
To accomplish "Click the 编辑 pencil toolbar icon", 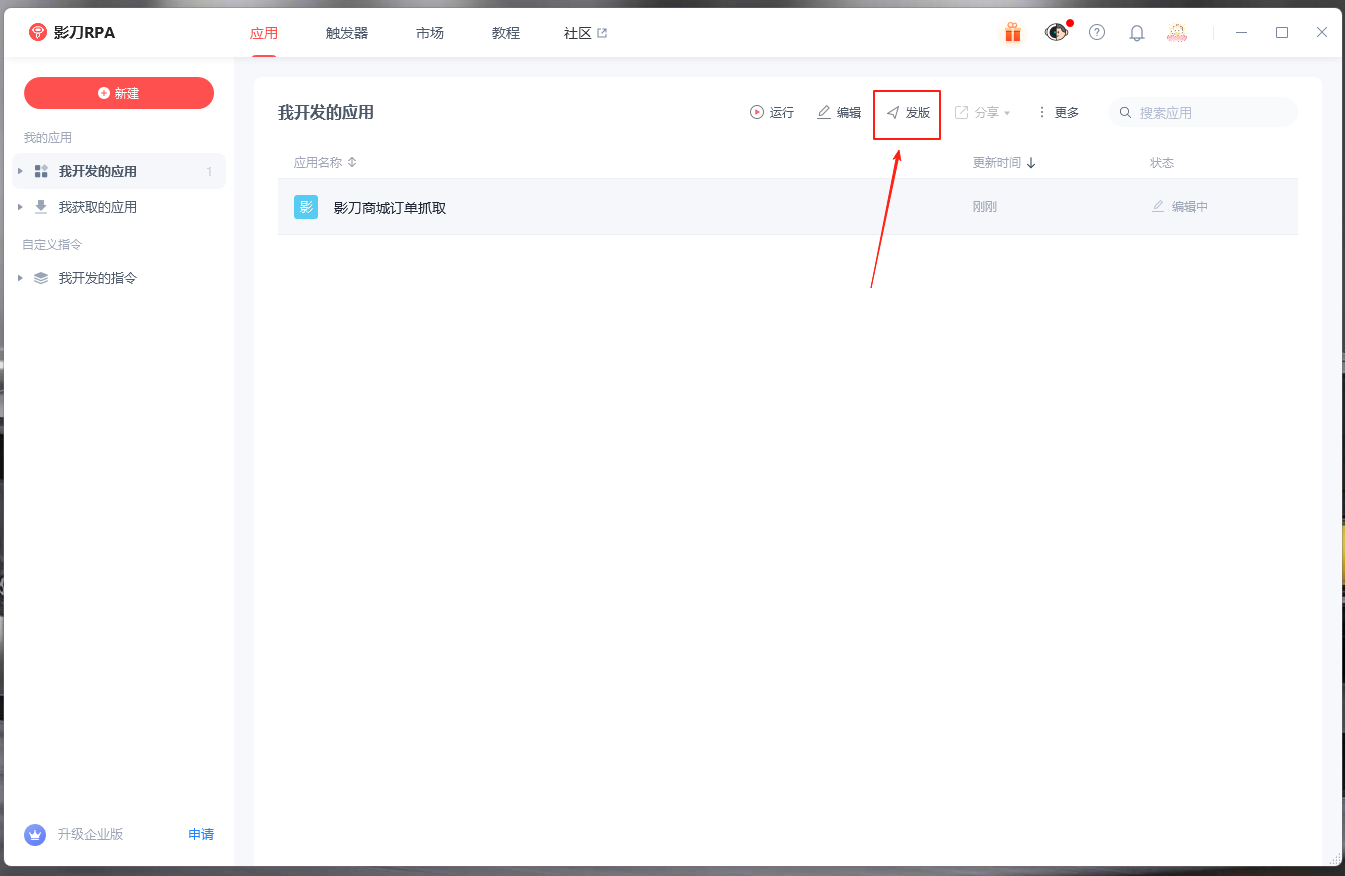I will coord(824,112).
